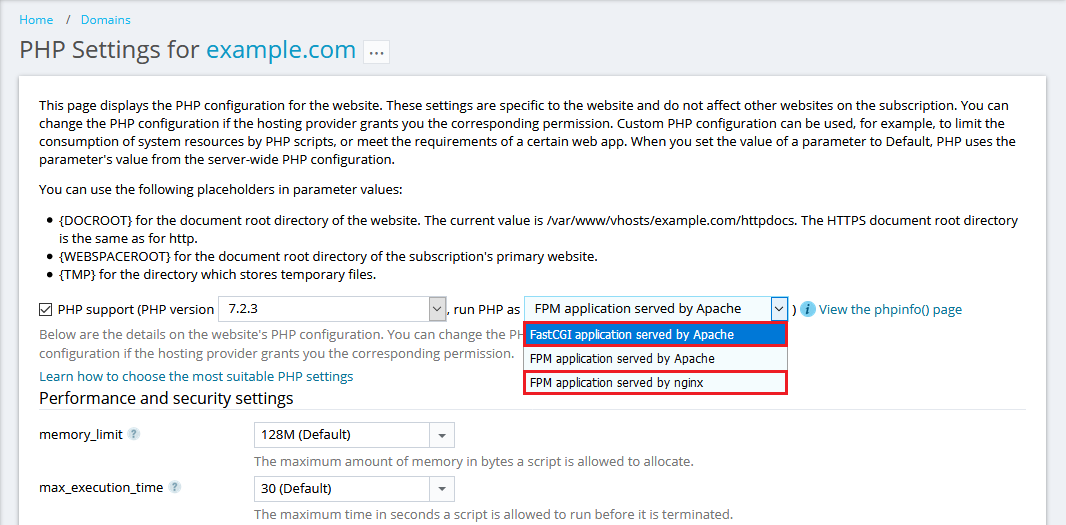Collapse the 'run PHP as' handler dropdown arrow
Viewport: 1066px width, 525px height.
[x=778, y=309]
